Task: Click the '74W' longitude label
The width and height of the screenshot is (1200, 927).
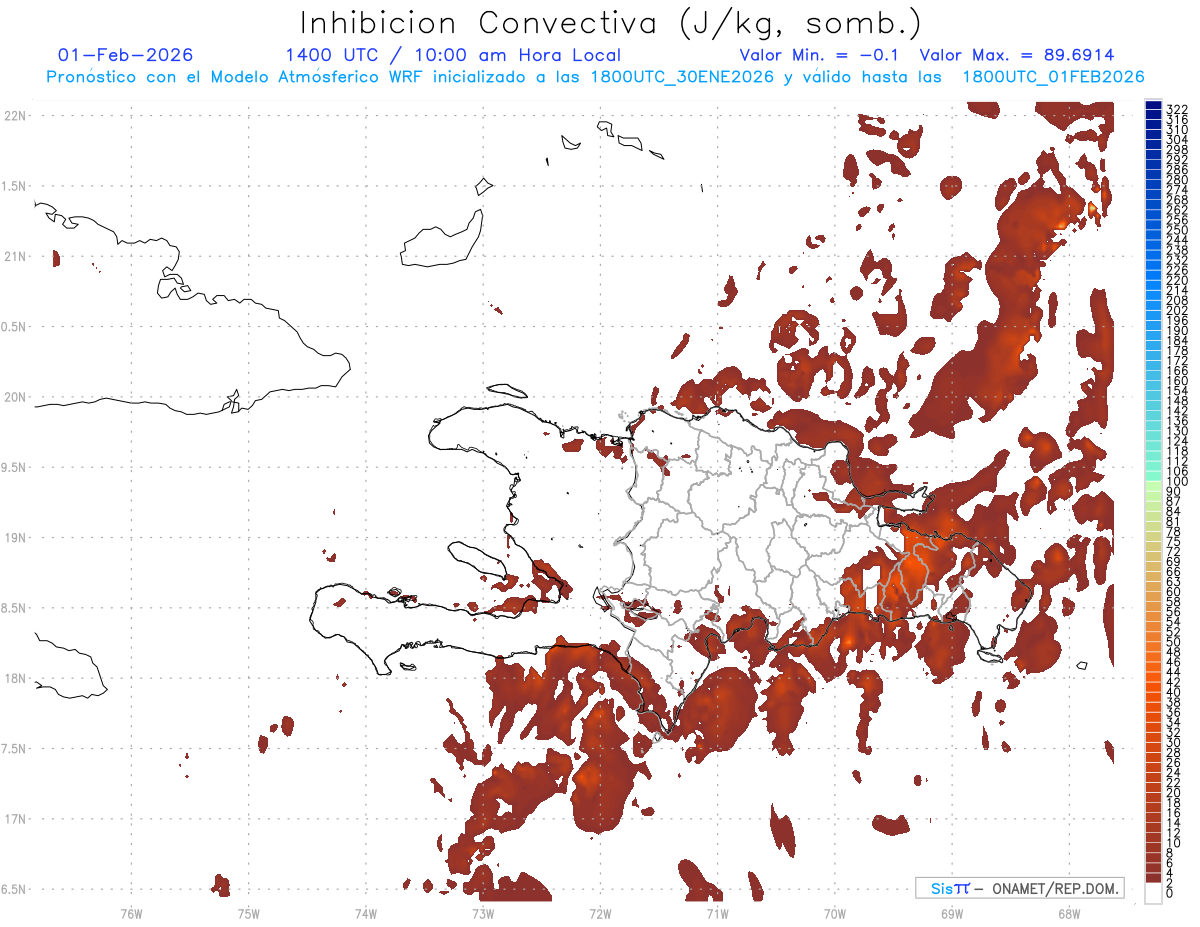Action: 365,913
